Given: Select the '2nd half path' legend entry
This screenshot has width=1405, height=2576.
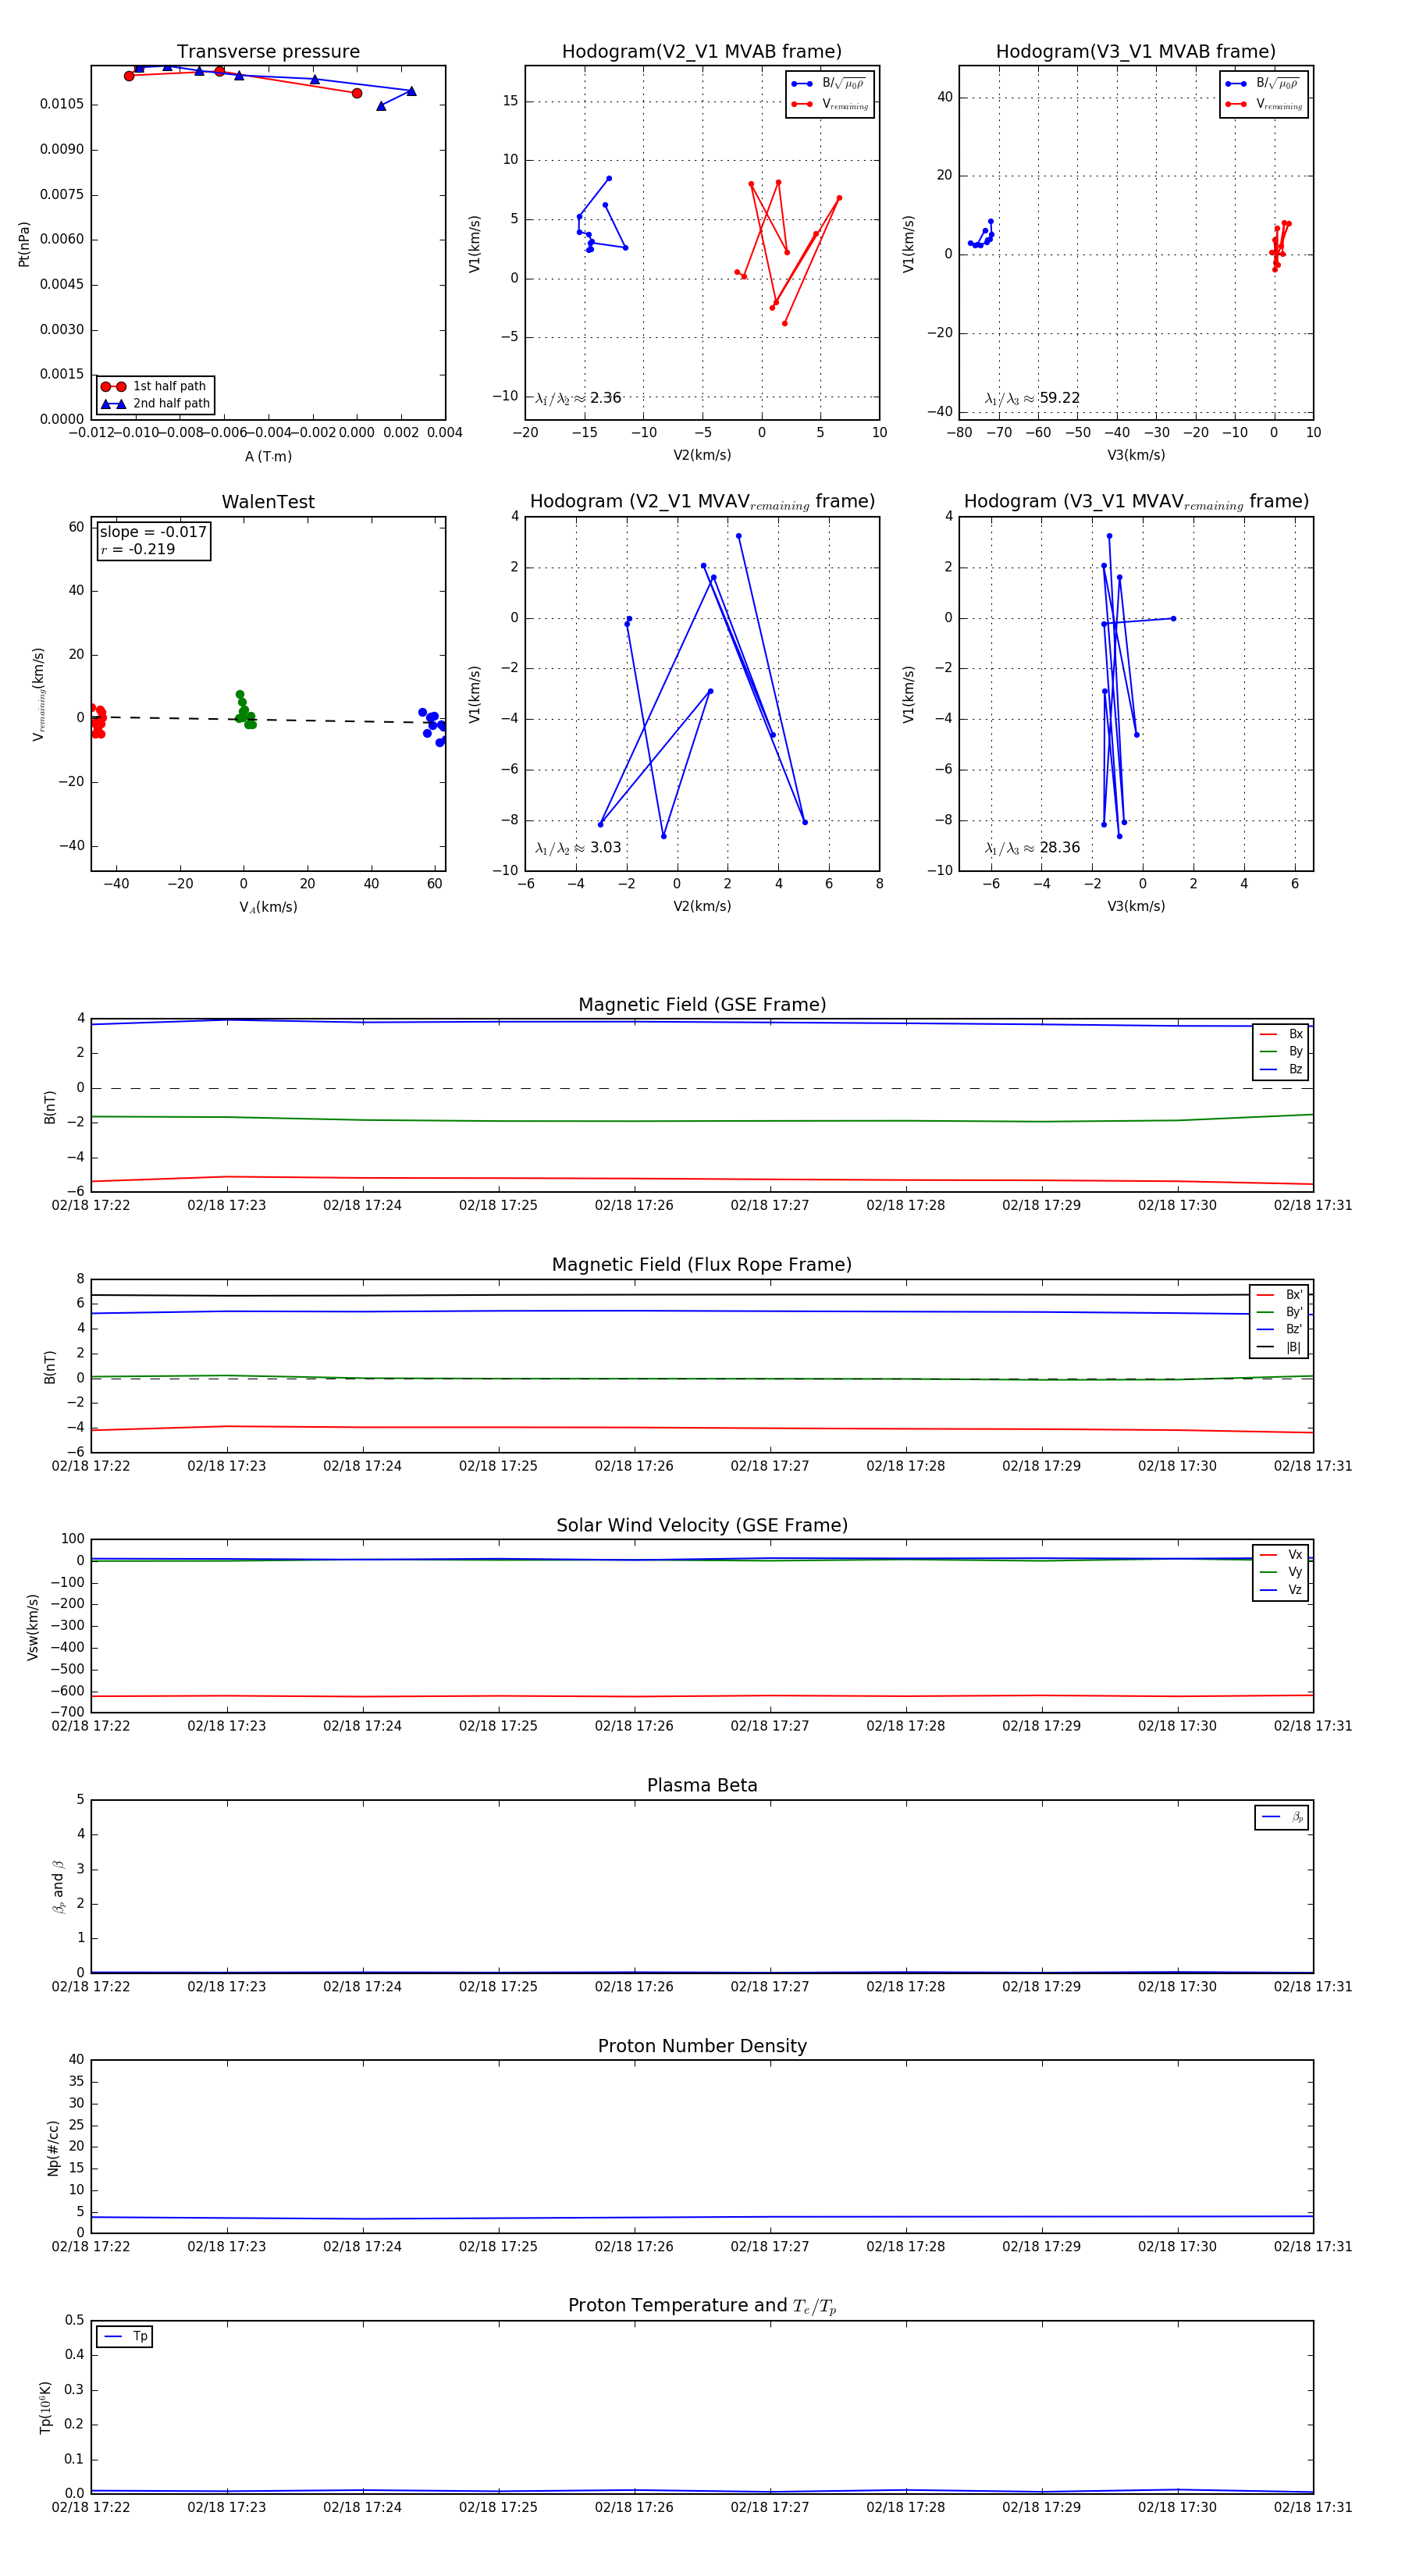Looking at the screenshot, I should tap(156, 404).
